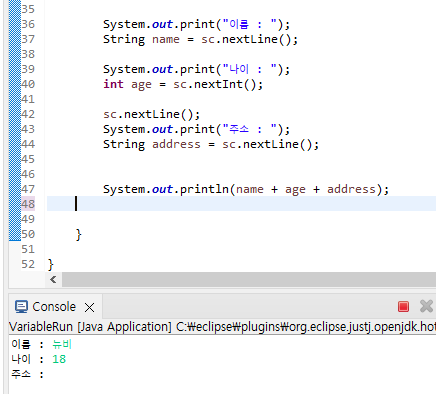Click 'nextInt()' on line 40
The width and height of the screenshot is (436, 394).
tap(225, 84)
